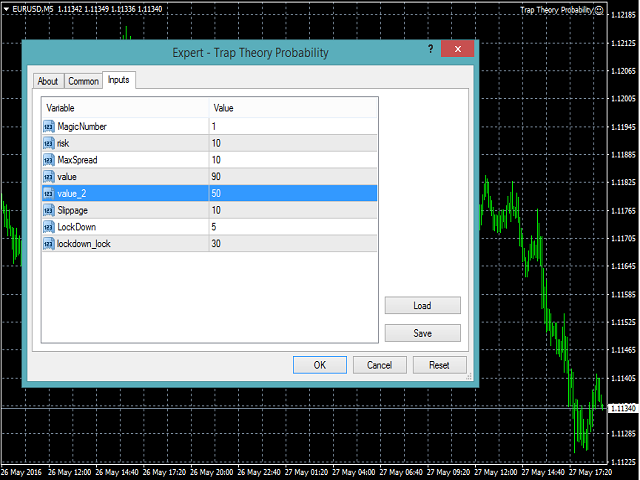Close the Expert dialog window
Viewport: 640px width, 480px height.
pos(458,49)
